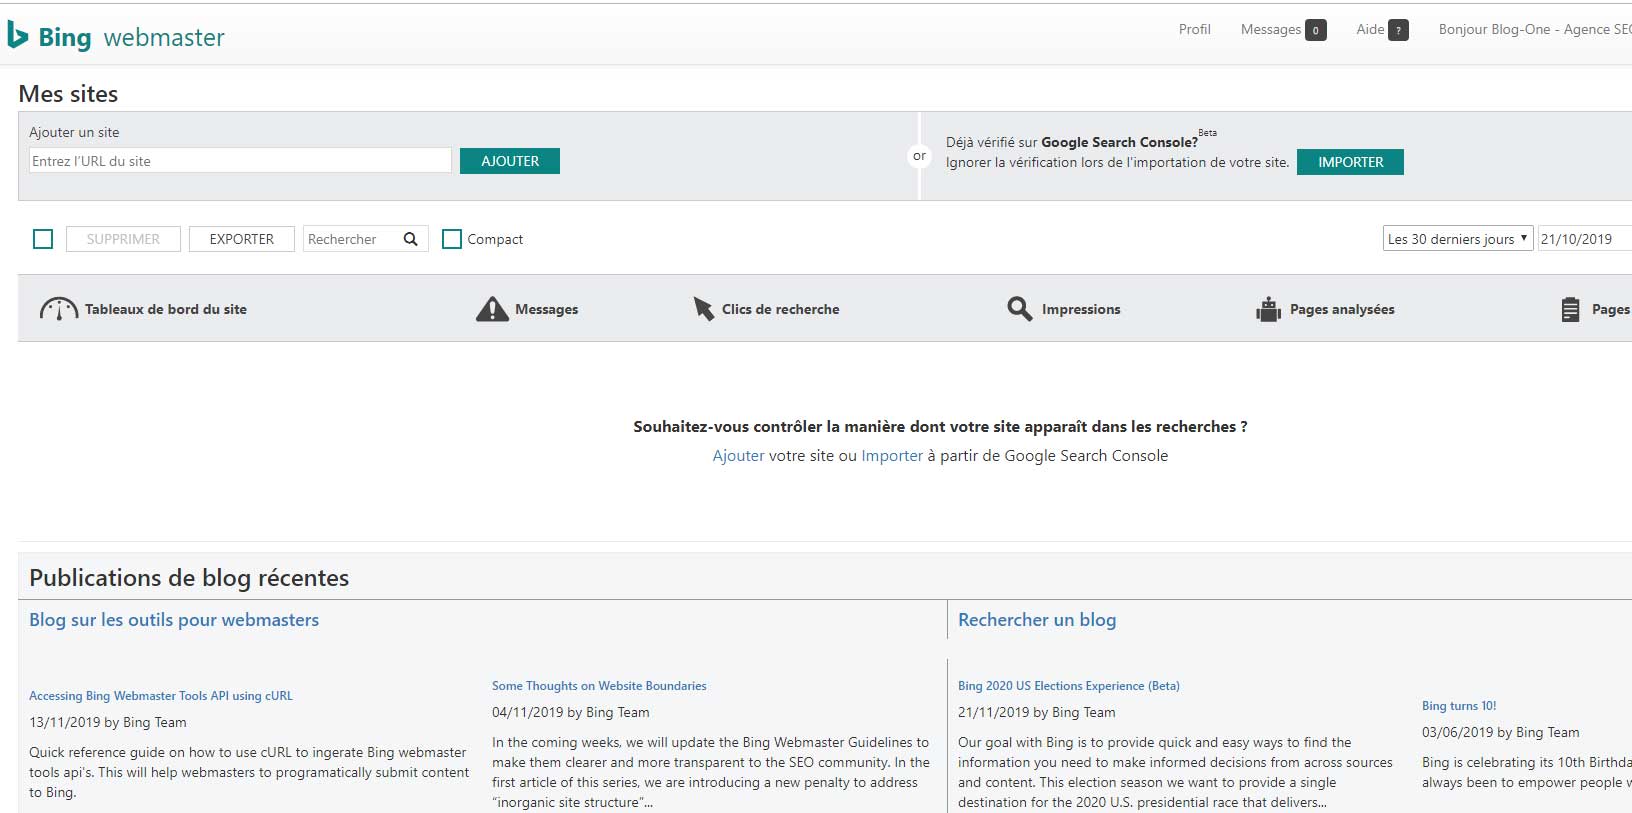Click the Impressions magnifier icon
Image resolution: width=1632 pixels, height=813 pixels.
(x=1019, y=309)
